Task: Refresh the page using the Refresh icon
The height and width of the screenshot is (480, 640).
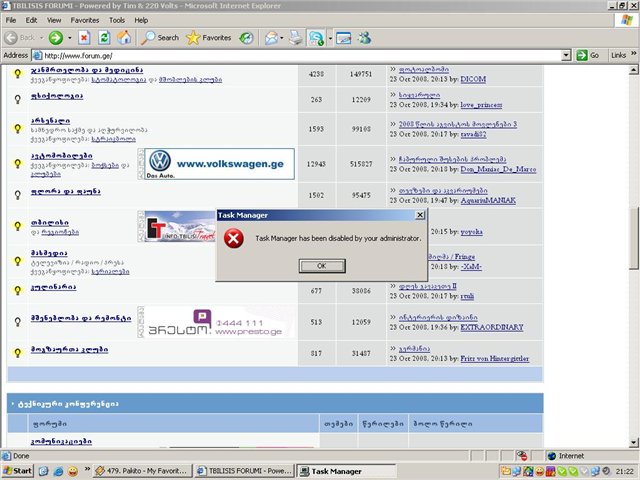Action: 104,38
